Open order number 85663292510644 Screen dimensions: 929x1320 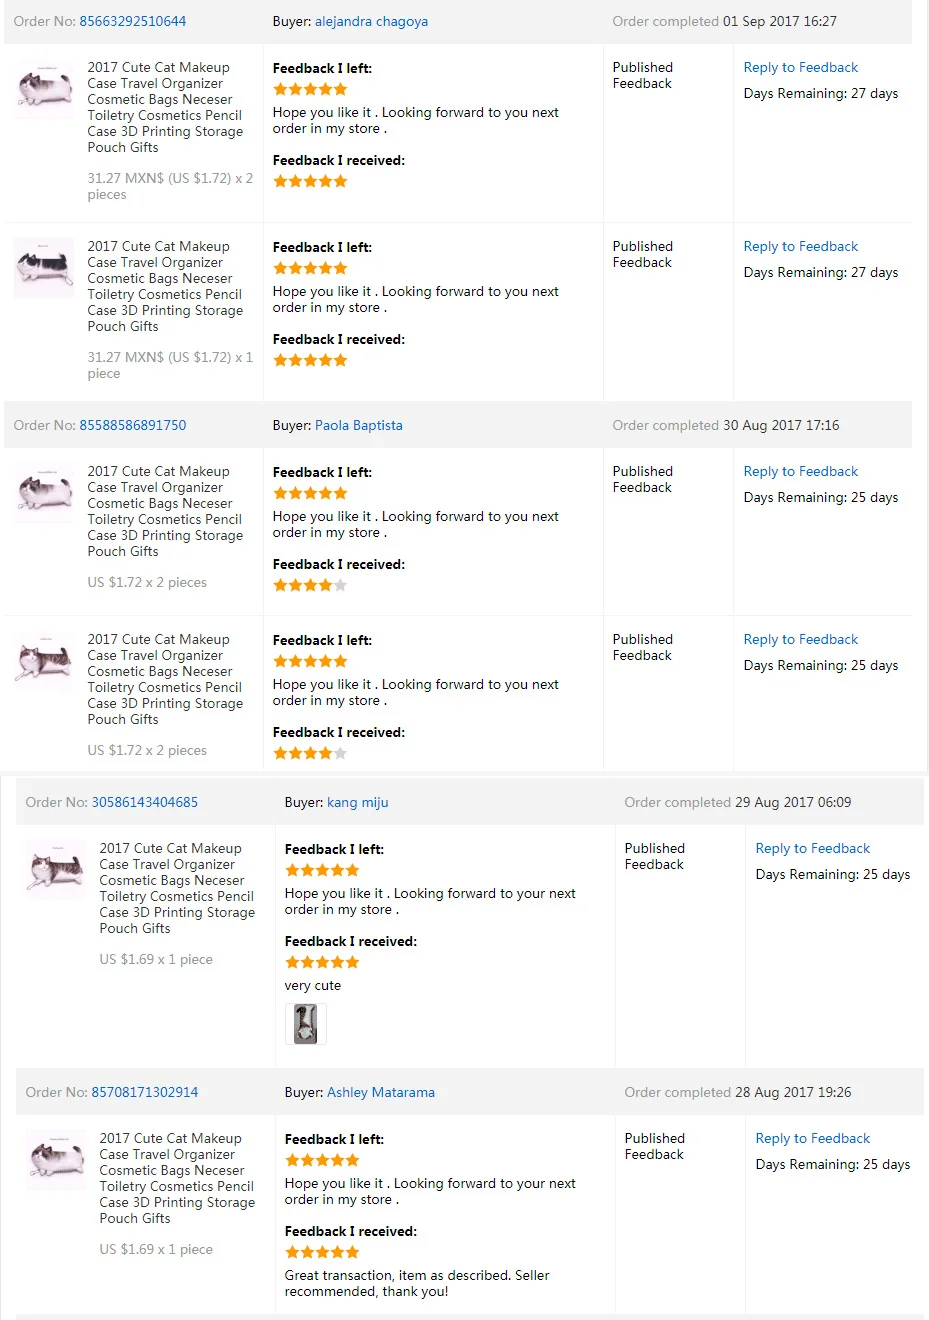[x=132, y=21]
